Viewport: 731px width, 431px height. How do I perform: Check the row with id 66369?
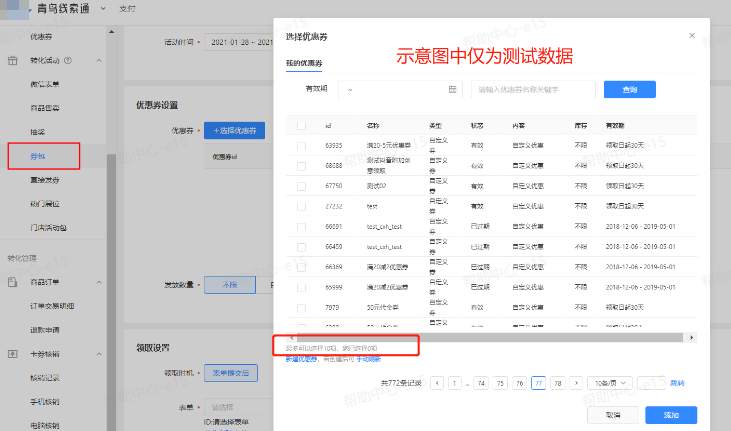click(301, 267)
